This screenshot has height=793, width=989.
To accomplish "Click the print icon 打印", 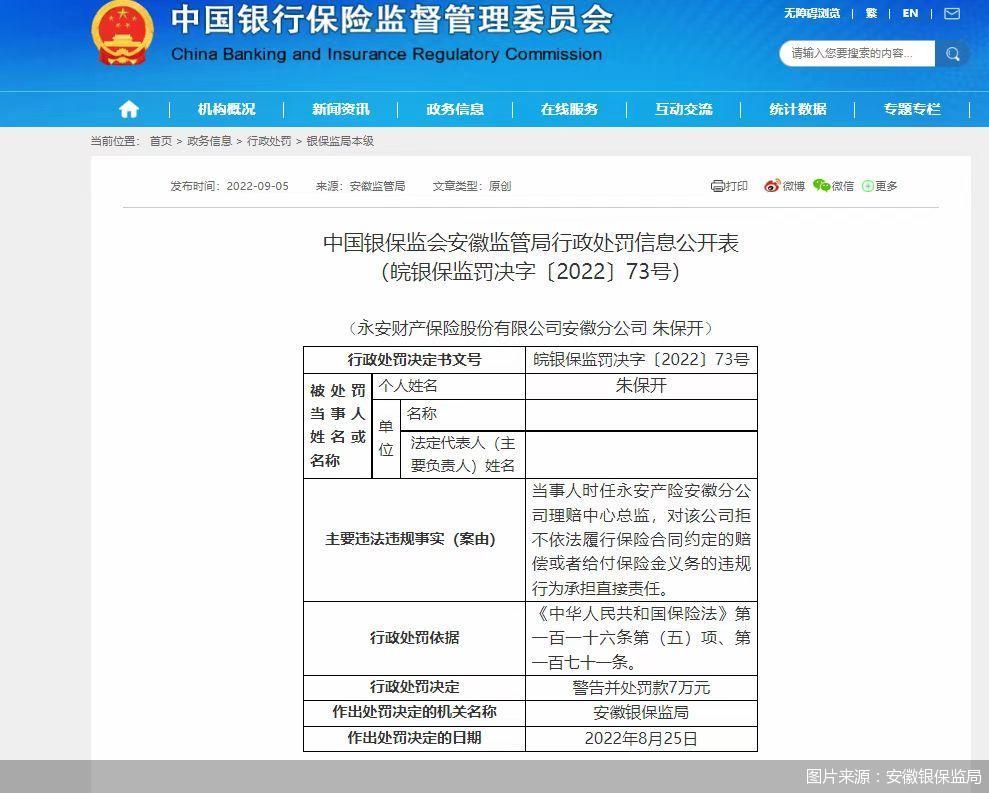I will click(x=729, y=185).
